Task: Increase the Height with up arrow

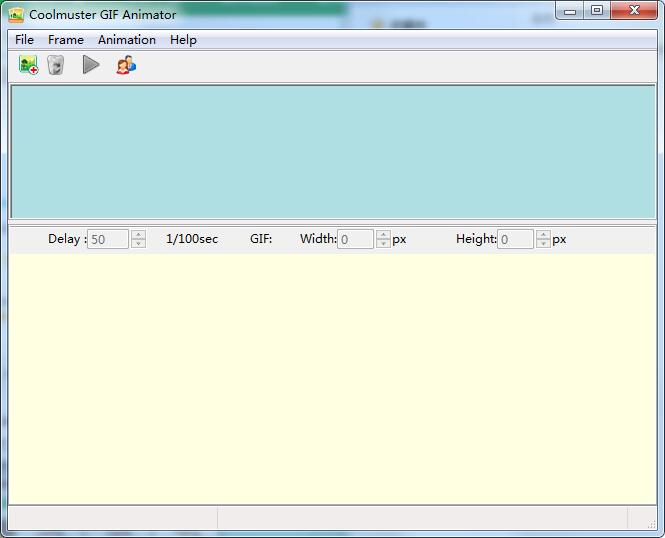Action: [x=543, y=234]
